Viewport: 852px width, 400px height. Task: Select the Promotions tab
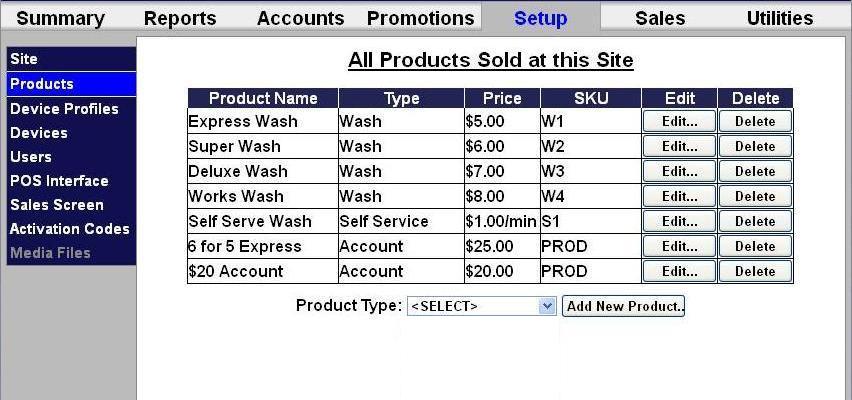tap(420, 18)
